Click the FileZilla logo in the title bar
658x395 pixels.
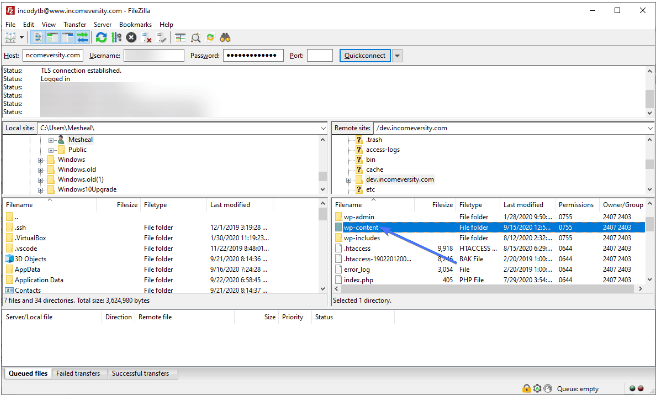tap(10, 10)
